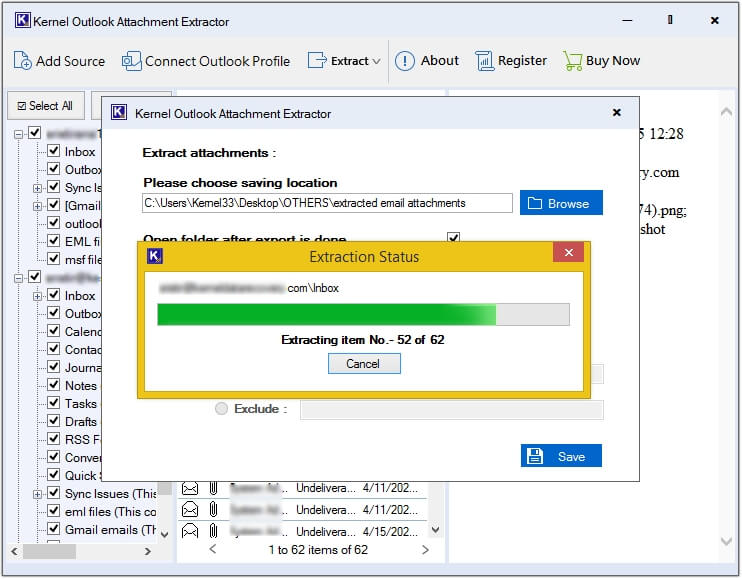Click the extraction progress bar
Screen dimensions: 742x579
[363, 315]
